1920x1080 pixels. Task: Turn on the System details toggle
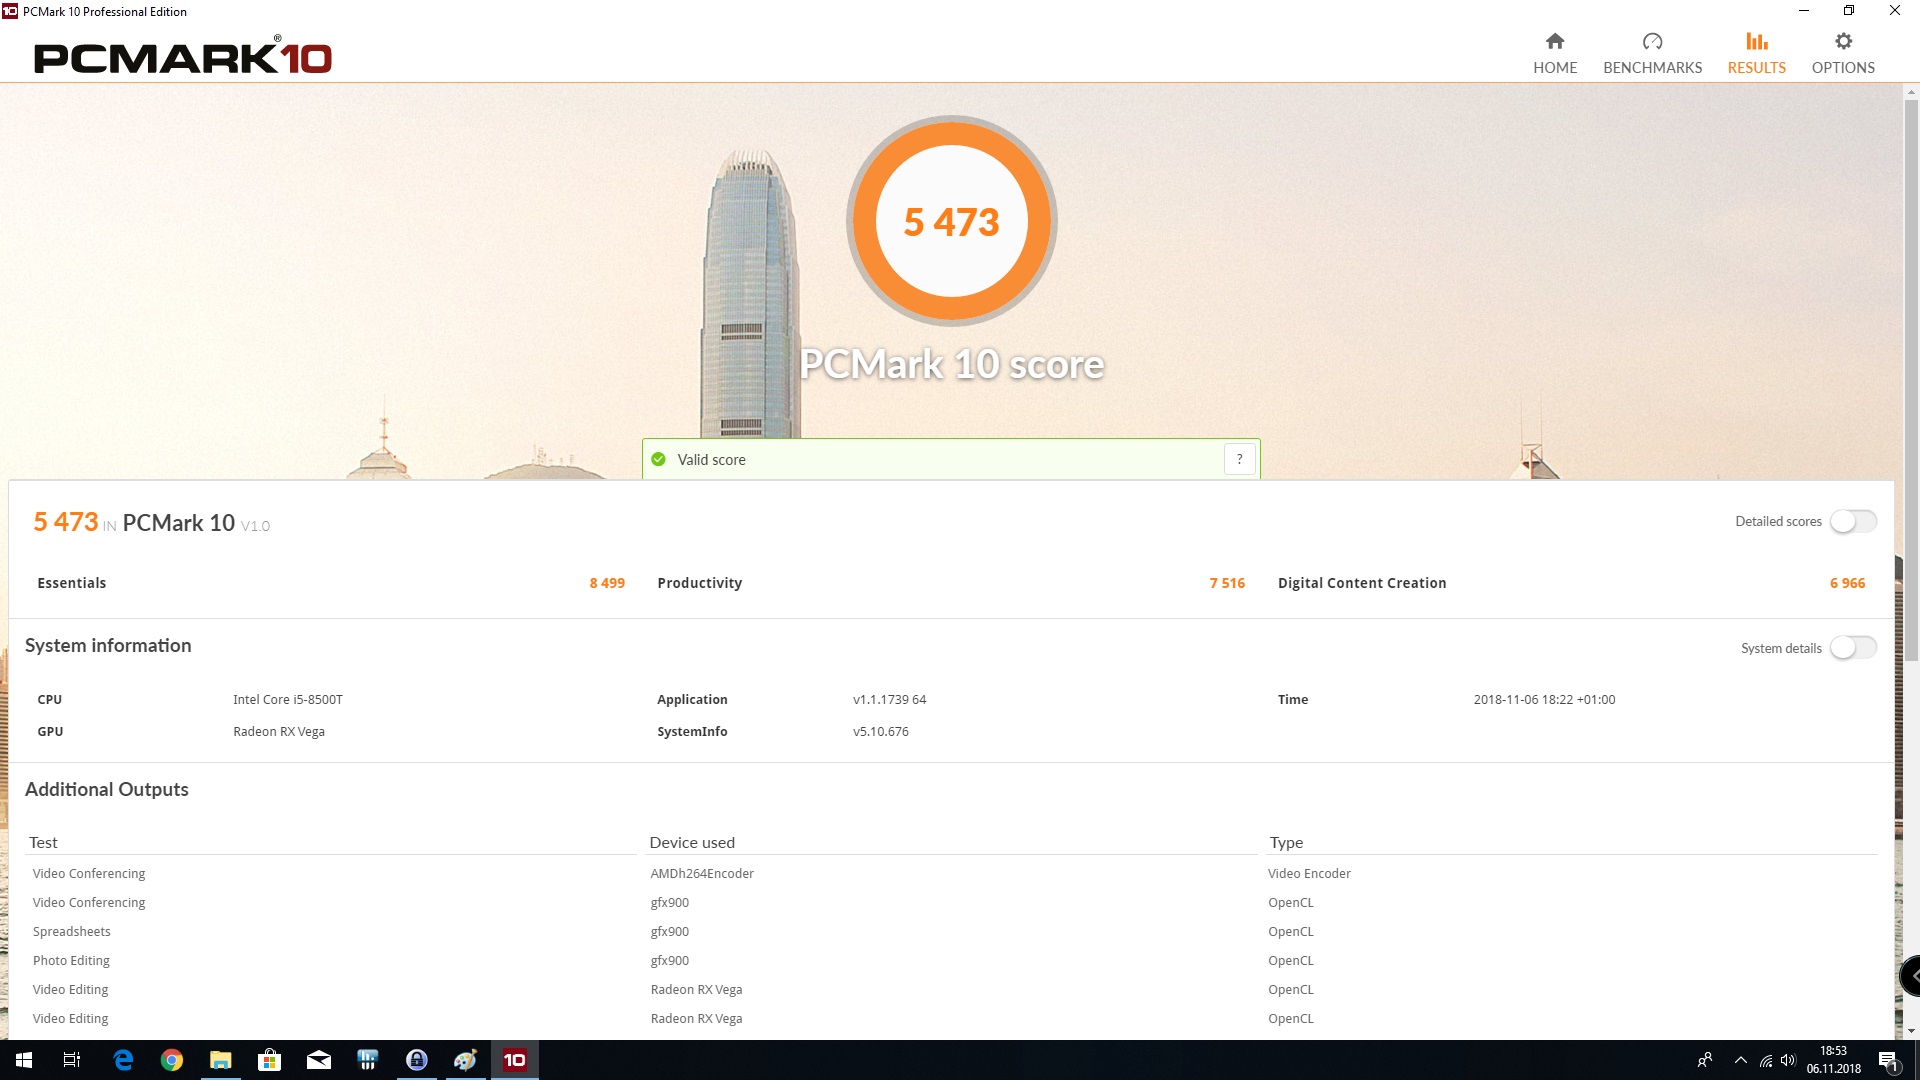click(x=1852, y=648)
